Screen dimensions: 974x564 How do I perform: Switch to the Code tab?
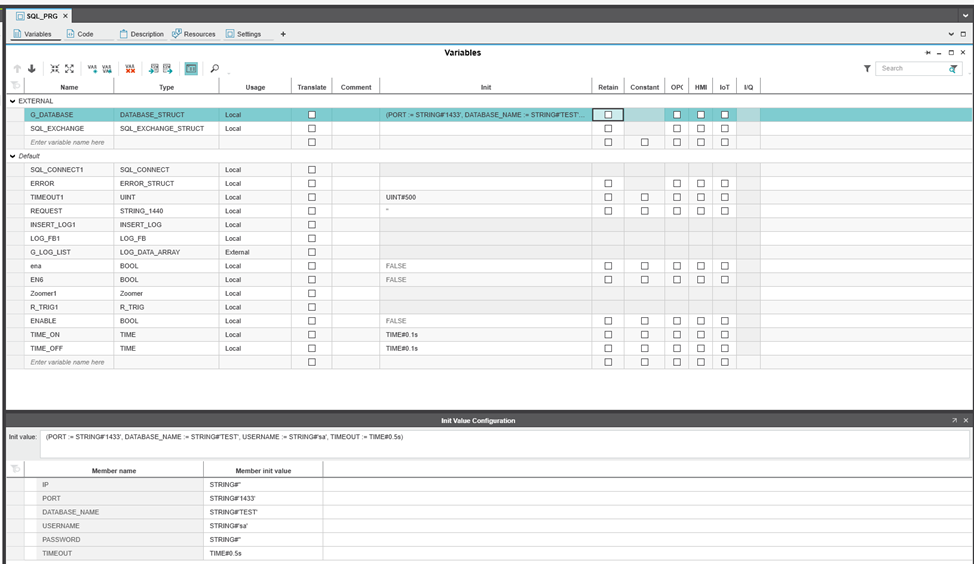[x=80, y=34]
